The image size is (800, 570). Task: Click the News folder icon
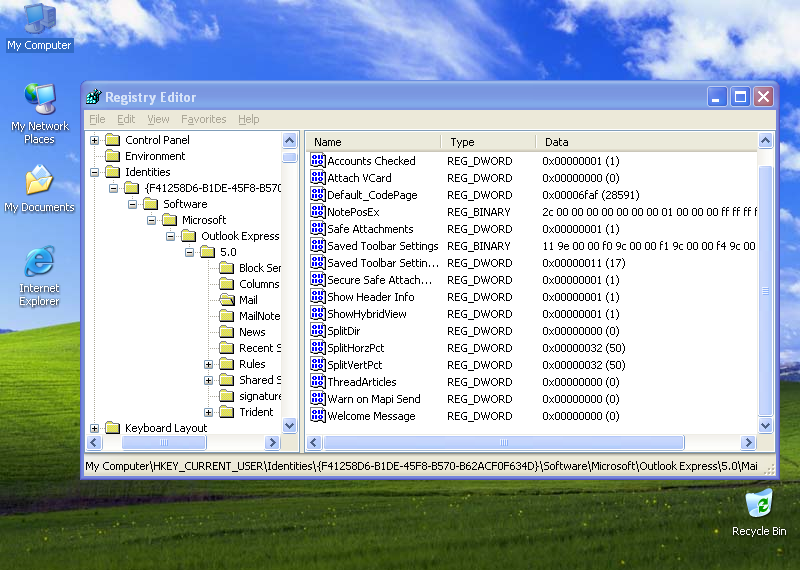tap(227, 332)
